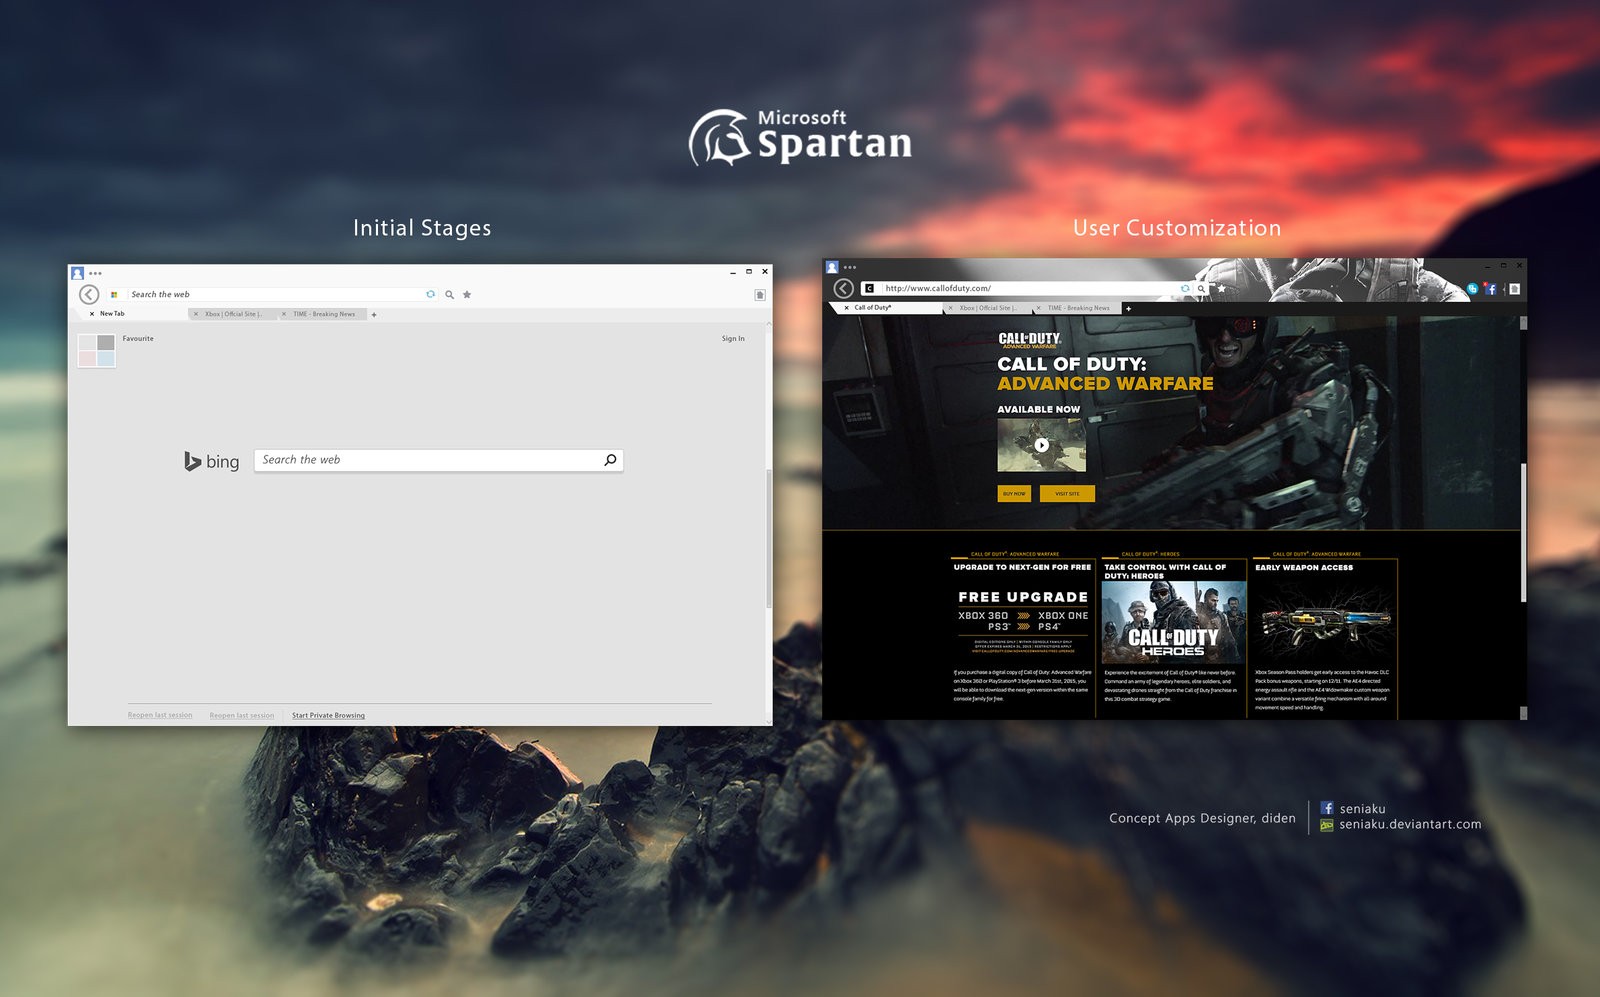Click Start Private Browsing

(x=328, y=715)
